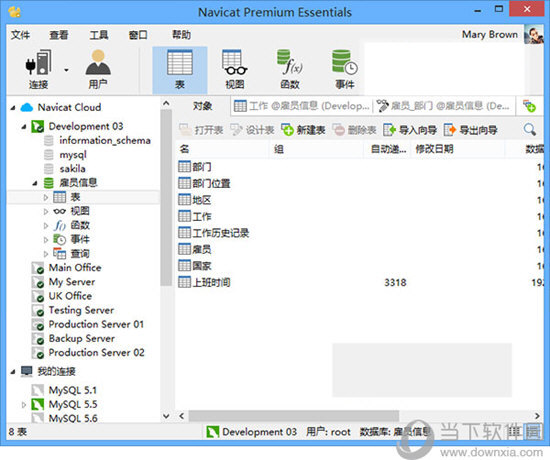The image size is (550, 460).
Task: Click the 打开表 button
Action: click(201, 130)
